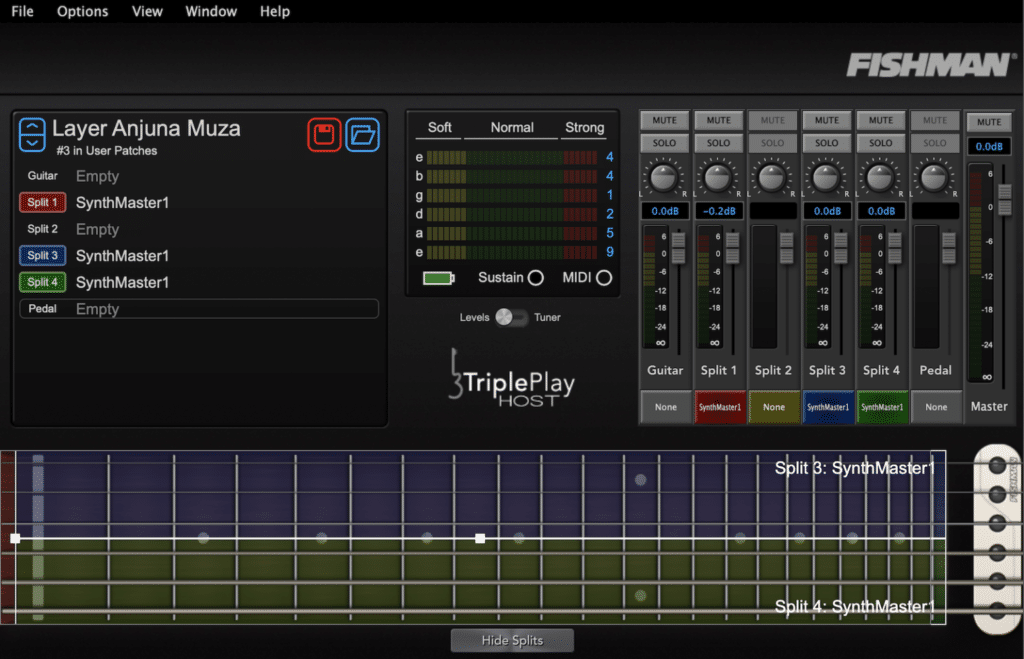Solo the Split 3 channel

click(x=827, y=142)
